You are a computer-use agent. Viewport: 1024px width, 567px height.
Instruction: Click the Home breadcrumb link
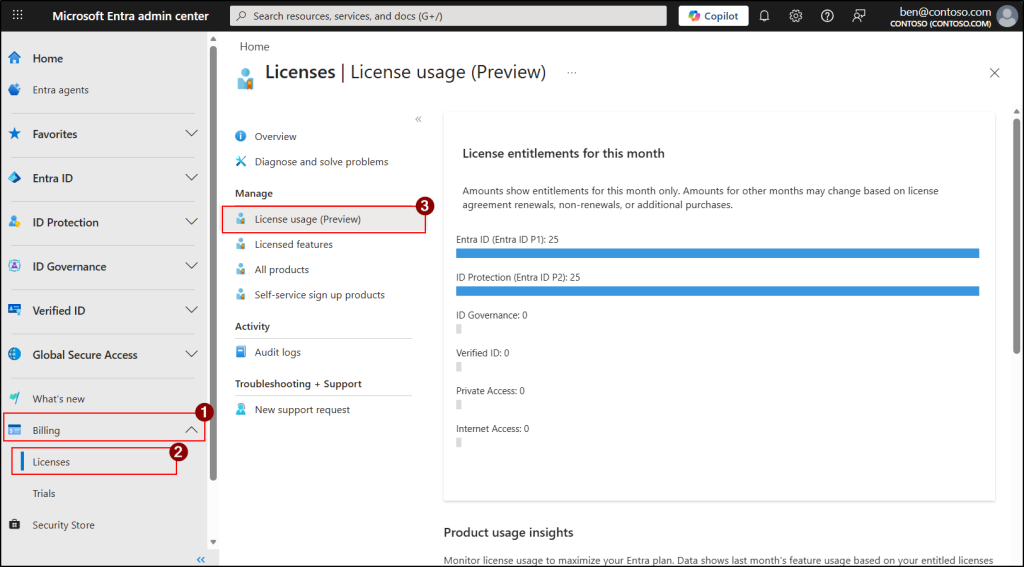point(254,47)
